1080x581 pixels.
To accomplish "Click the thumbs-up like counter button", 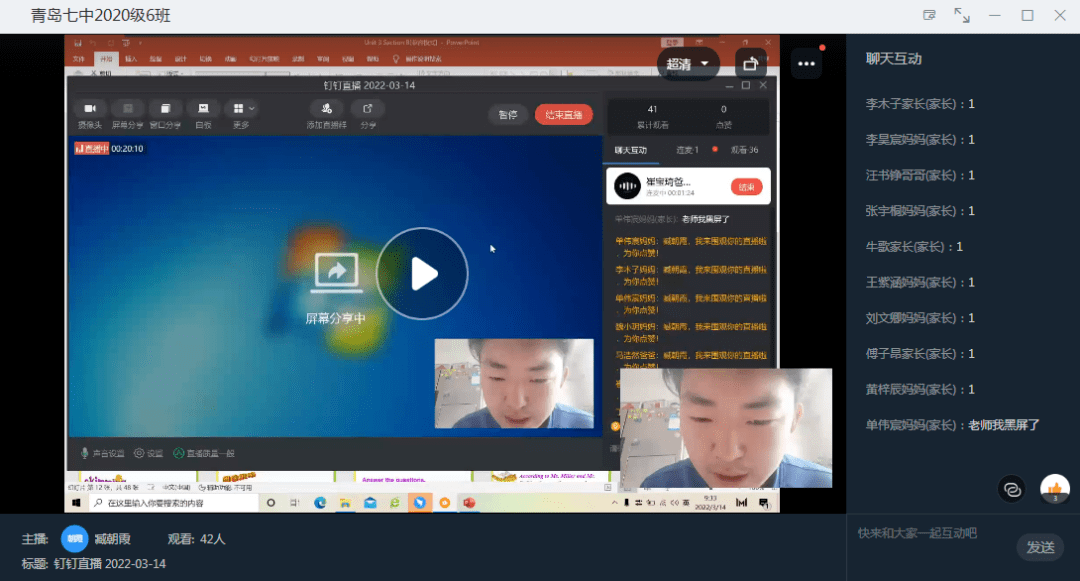I will 1056,489.
